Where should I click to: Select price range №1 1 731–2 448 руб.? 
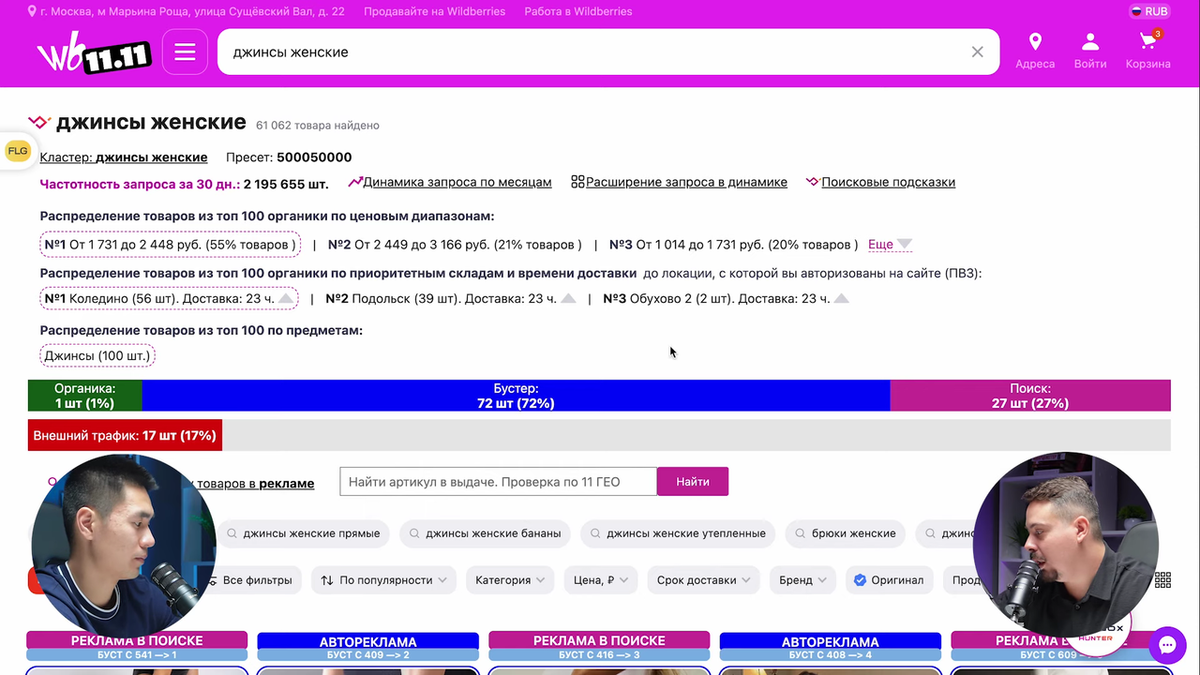[x=169, y=244]
